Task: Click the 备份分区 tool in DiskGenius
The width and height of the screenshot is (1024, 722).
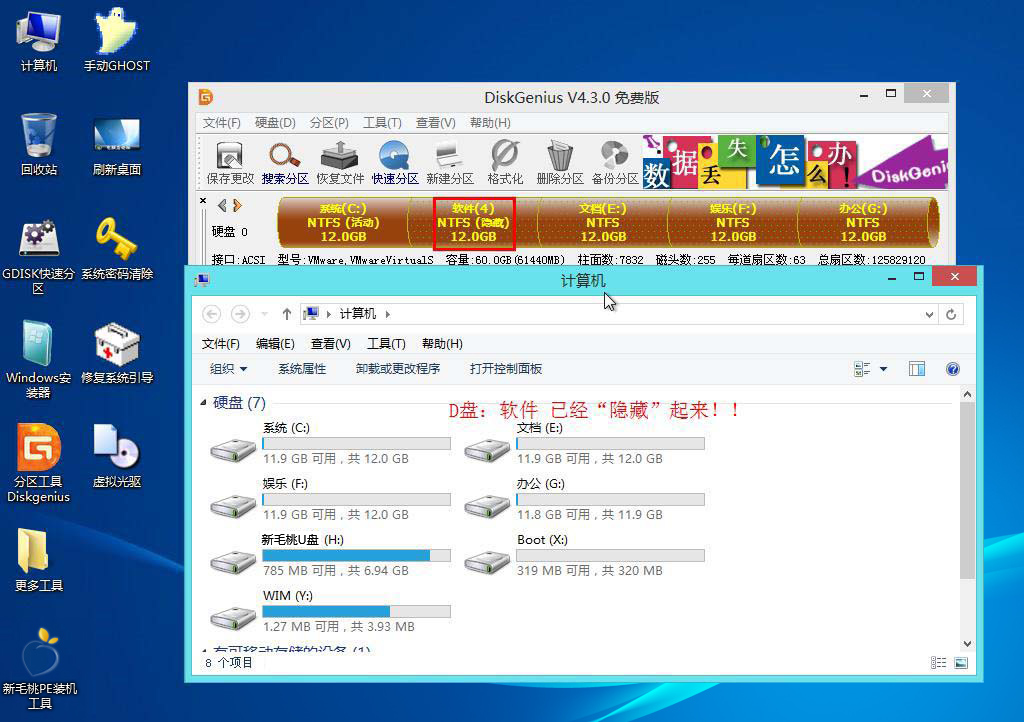Action: [615, 163]
